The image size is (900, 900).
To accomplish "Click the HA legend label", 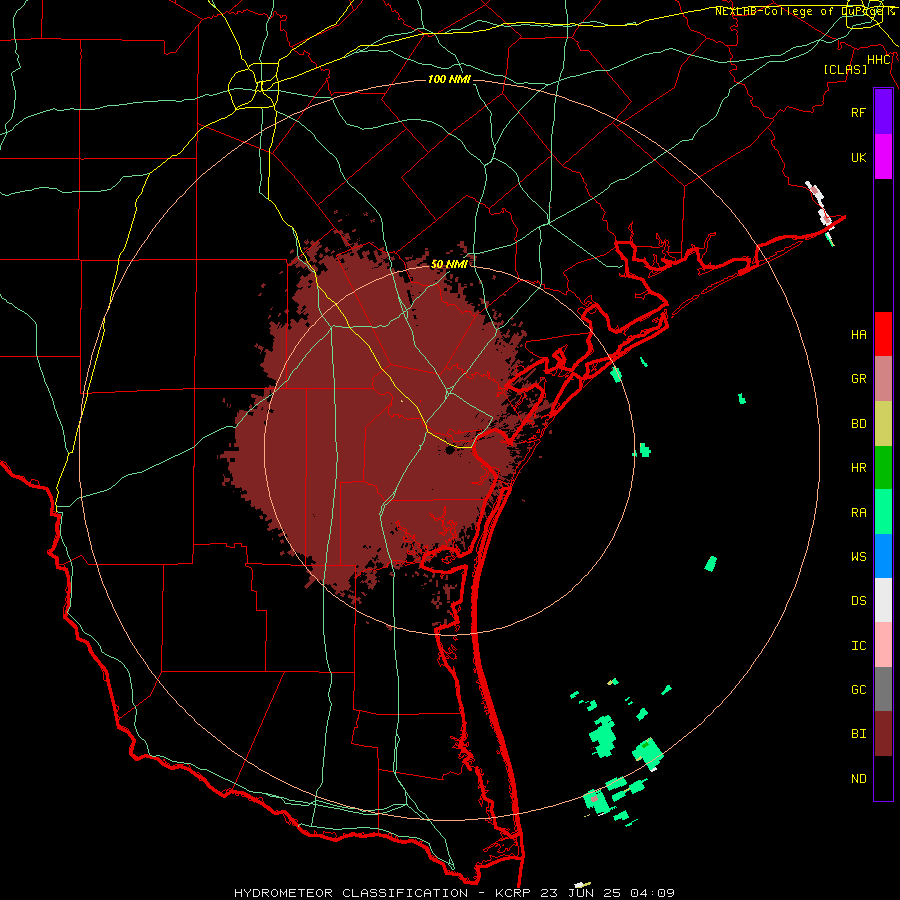I will (858, 334).
